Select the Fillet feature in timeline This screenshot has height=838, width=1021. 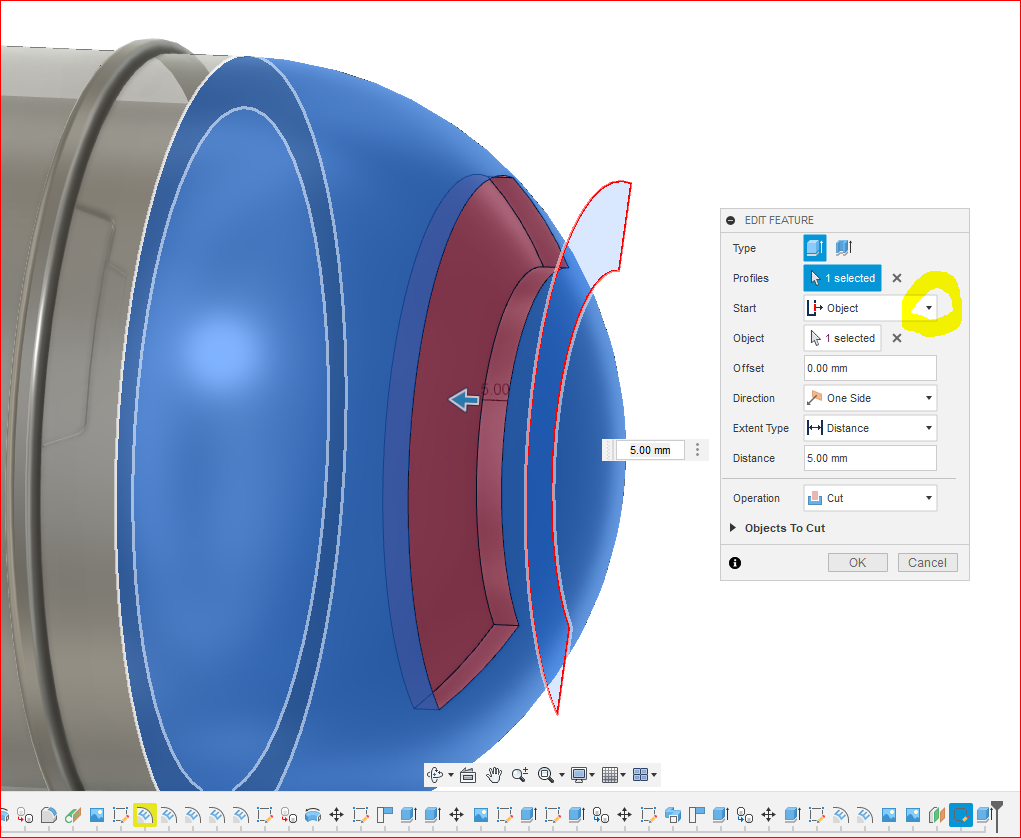tap(48, 815)
